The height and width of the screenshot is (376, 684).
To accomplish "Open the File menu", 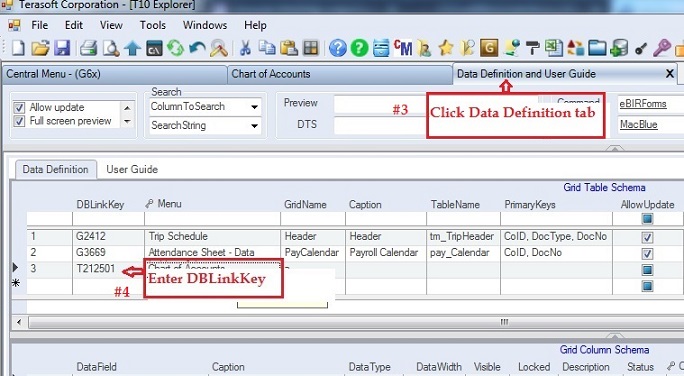I will coord(39,25).
